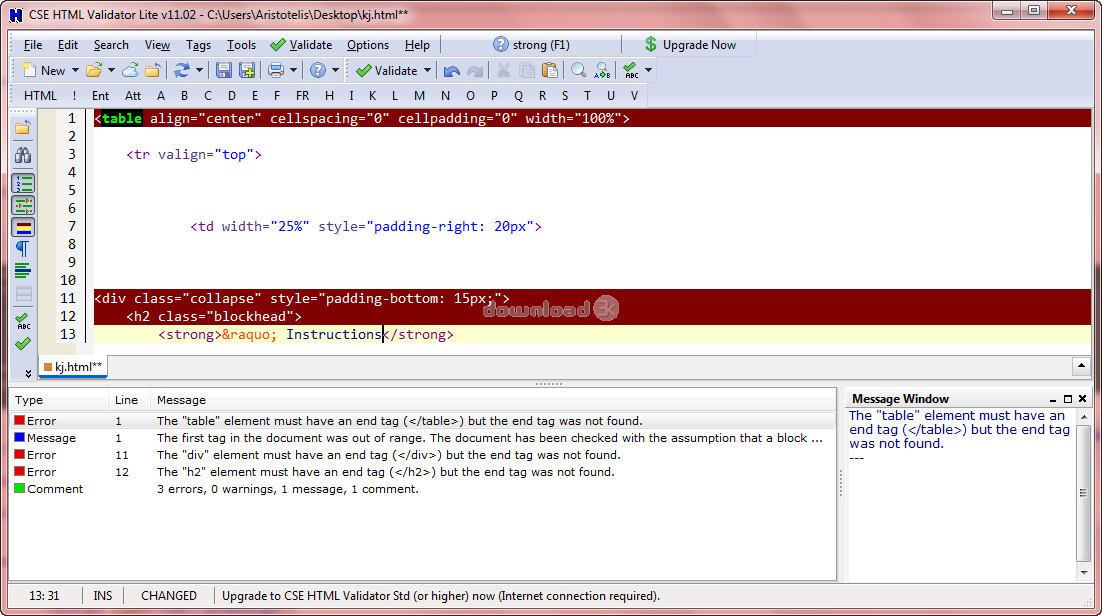
Task: Select the h2 end tag Error row
Action: point(422,472)
